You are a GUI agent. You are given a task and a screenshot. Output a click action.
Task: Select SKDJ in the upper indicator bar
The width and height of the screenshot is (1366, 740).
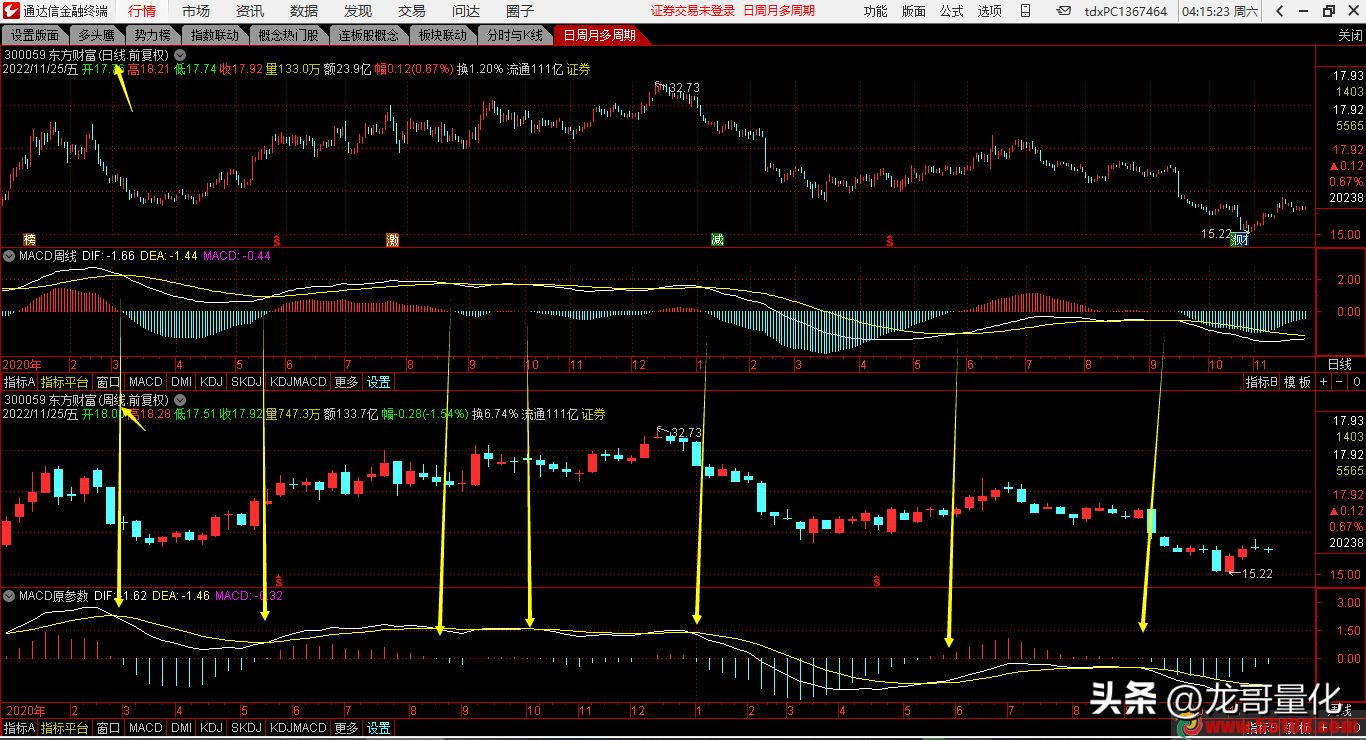pyautogui.click(x=246, y=382)
